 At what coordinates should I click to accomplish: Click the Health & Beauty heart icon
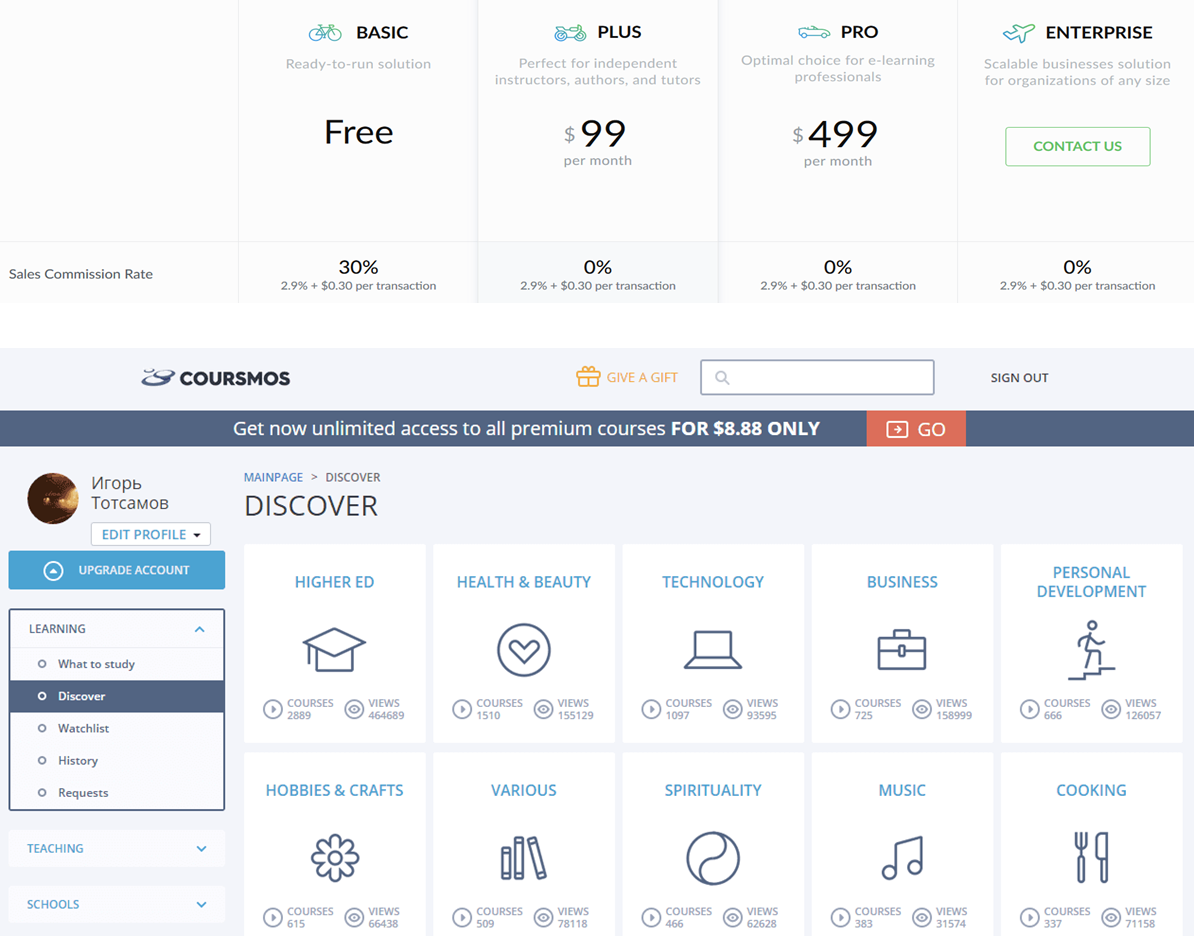[x=524, y=650]
